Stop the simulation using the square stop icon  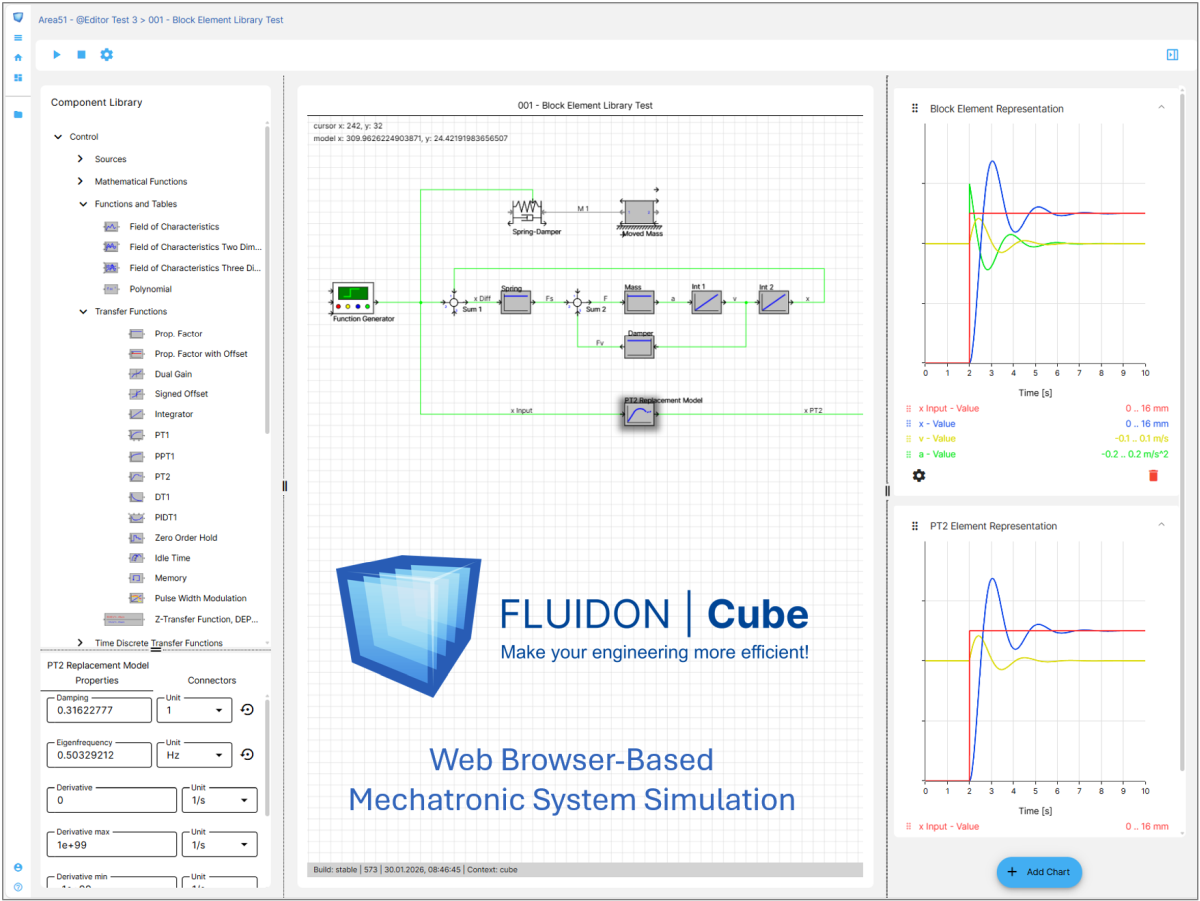point(81,55)
